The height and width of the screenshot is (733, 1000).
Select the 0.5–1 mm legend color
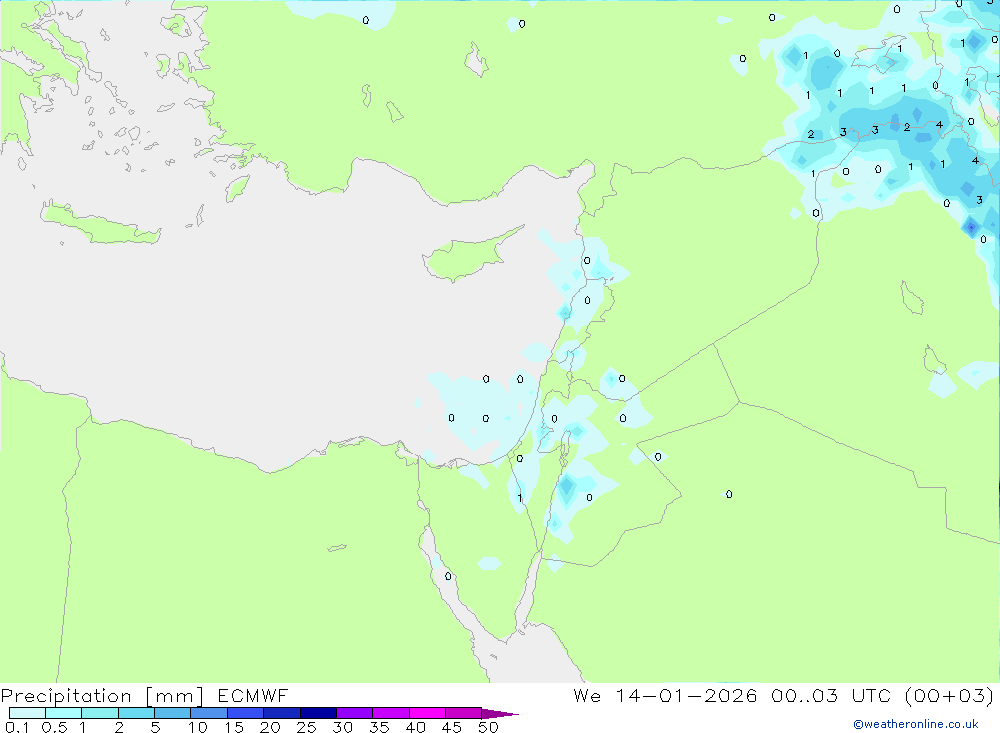pos(64,713)
